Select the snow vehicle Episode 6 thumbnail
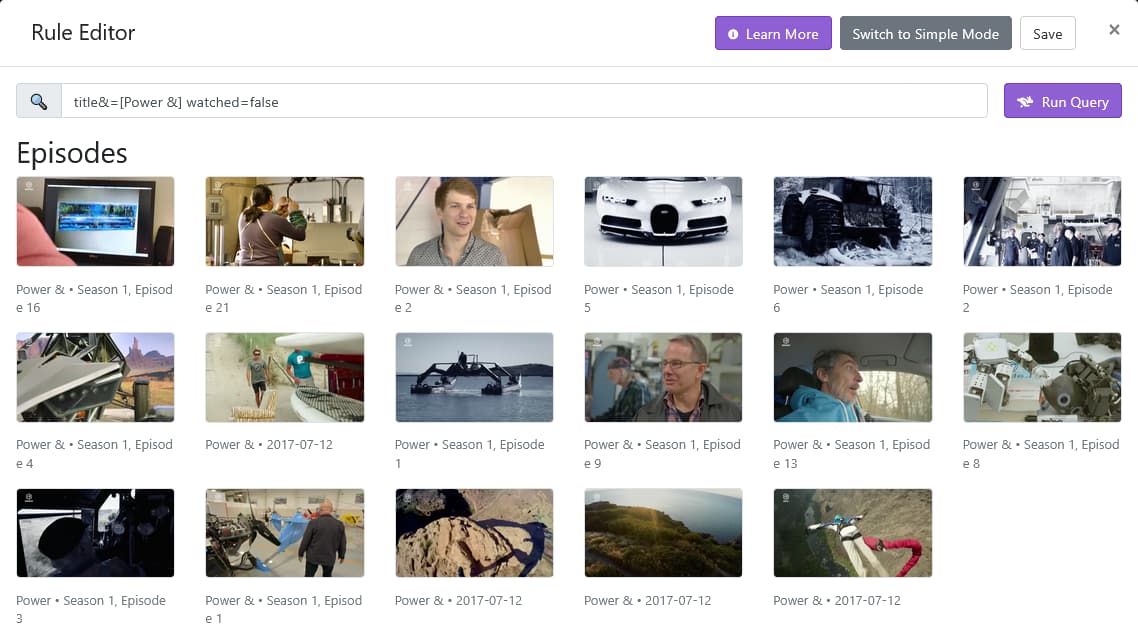Viewport: 1138px width, 626px height. [852, 221]
